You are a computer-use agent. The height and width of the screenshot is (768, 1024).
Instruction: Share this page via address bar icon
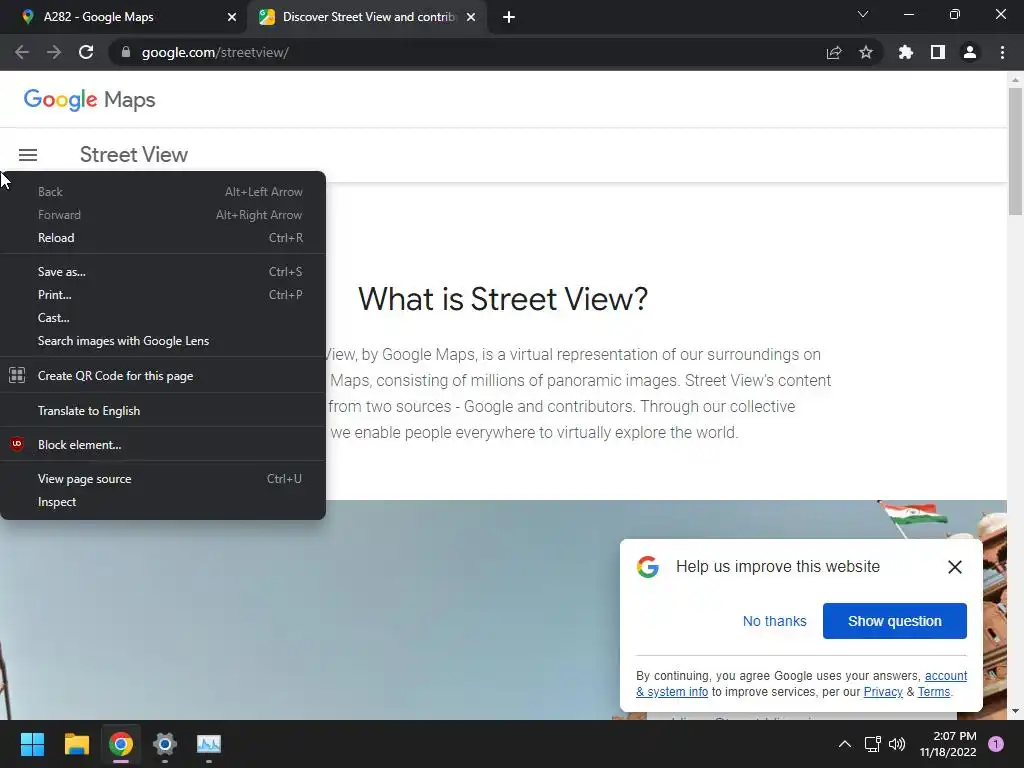(834, 52)
